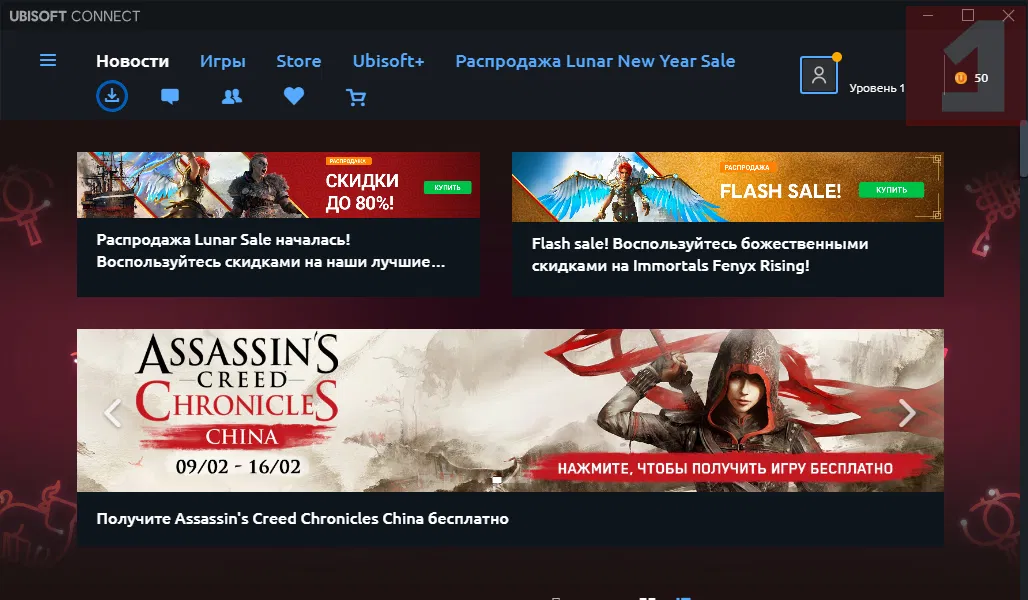1028x600 pixels.
Task: Click the Скидки до 80% banner image
Action: pos(278,185)
